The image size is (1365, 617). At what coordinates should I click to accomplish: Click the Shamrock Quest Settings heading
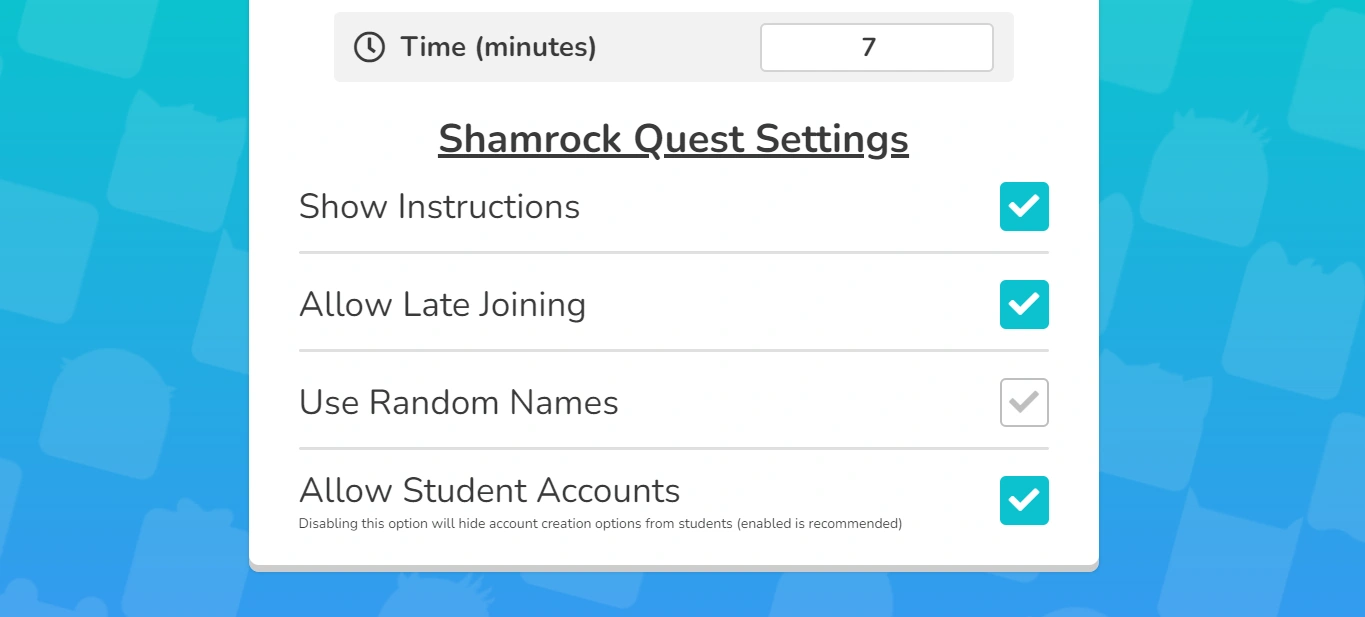(x=673, y=139)
